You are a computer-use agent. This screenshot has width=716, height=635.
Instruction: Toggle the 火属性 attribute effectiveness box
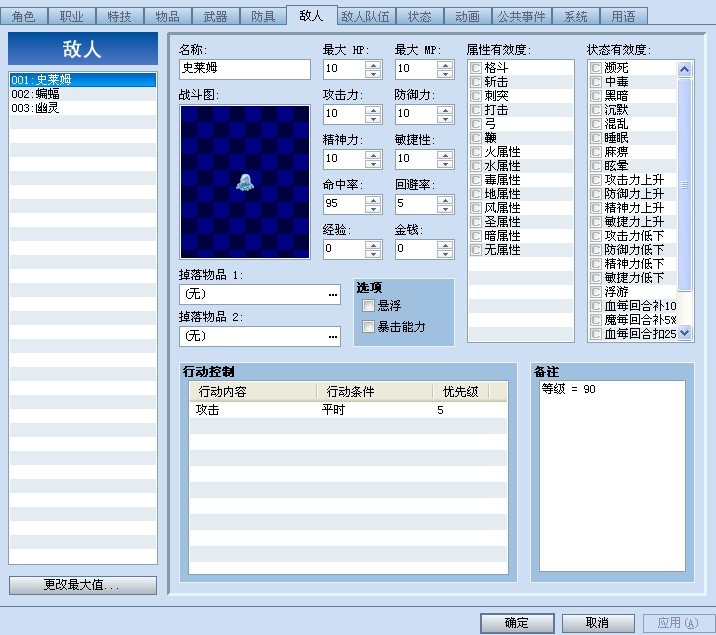pos(476,152)
